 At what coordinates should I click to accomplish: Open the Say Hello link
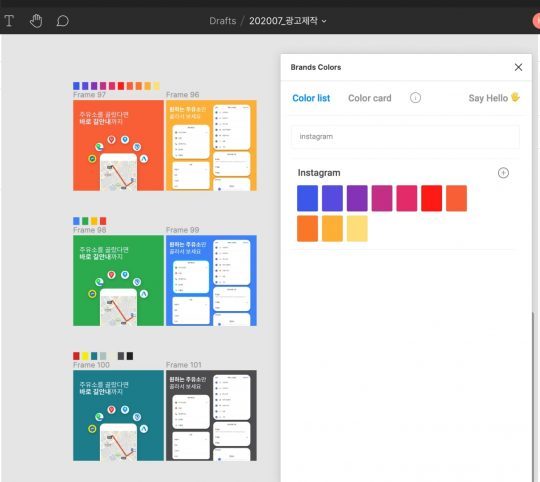[494, 98]
